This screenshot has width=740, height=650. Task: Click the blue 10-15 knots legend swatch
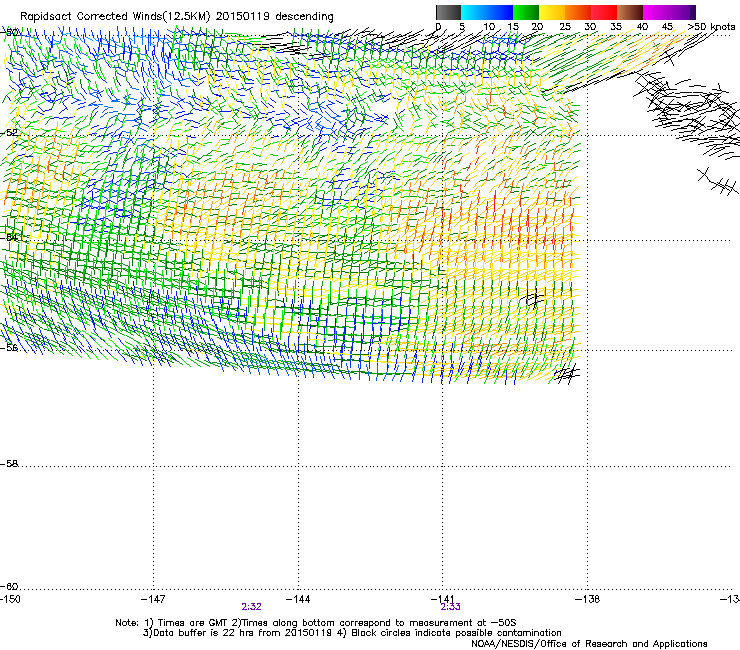click(500, 12)
